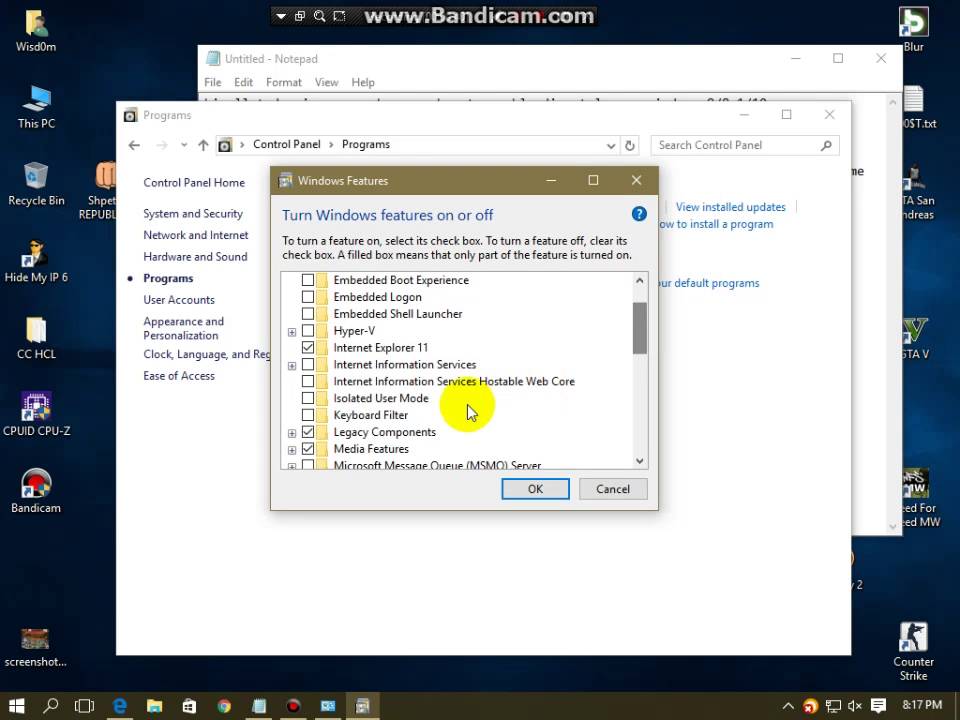Uncheck Legacy Components checkbox
960x720 pixels.
tap(308, 432)
